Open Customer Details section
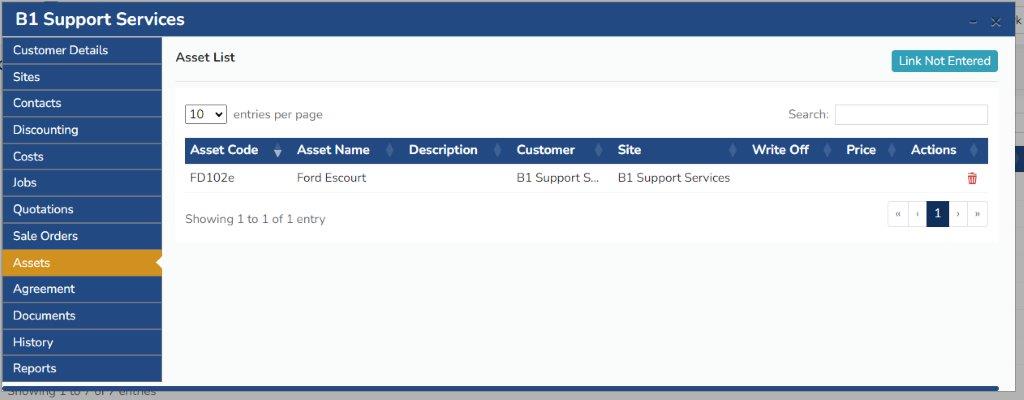The image size is (1024, 400). click(x=82, y=50)
